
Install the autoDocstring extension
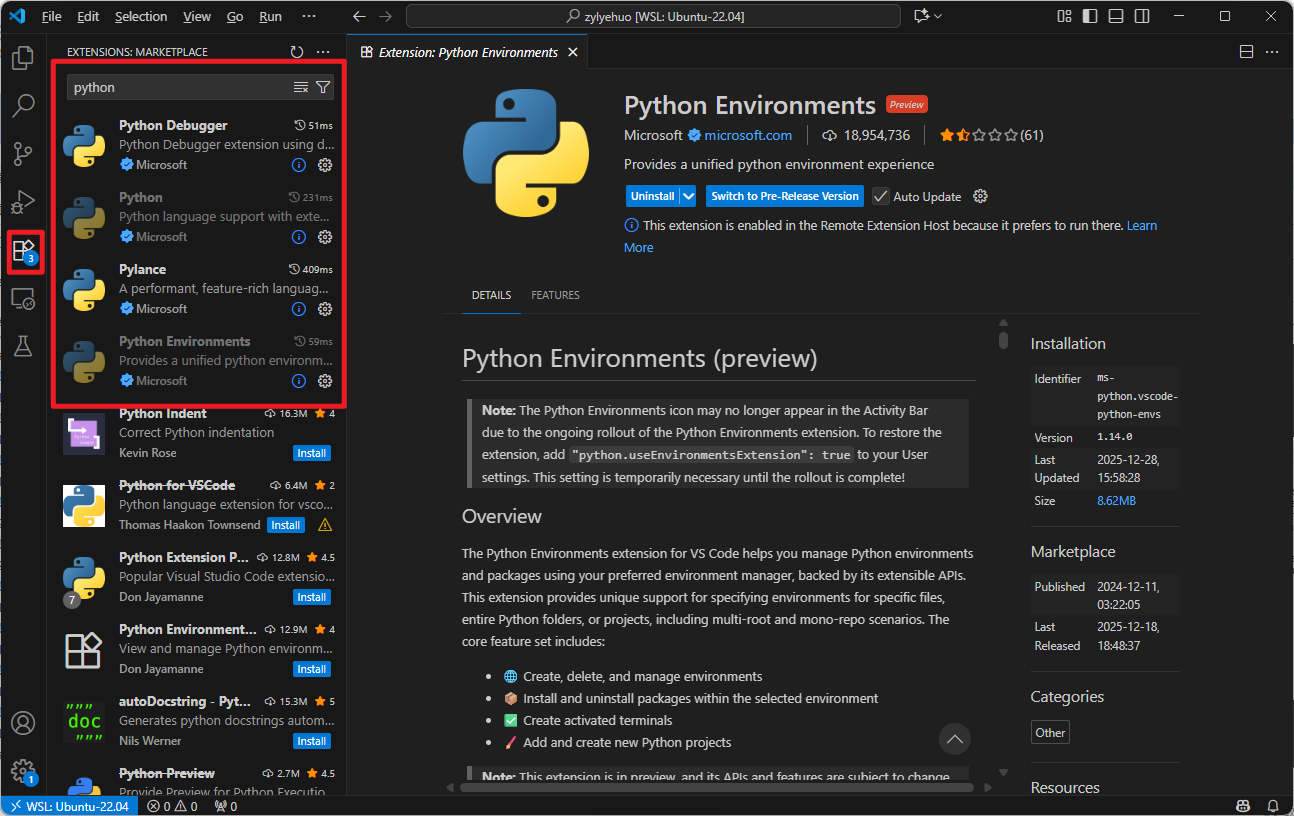[x=312, y=741]
